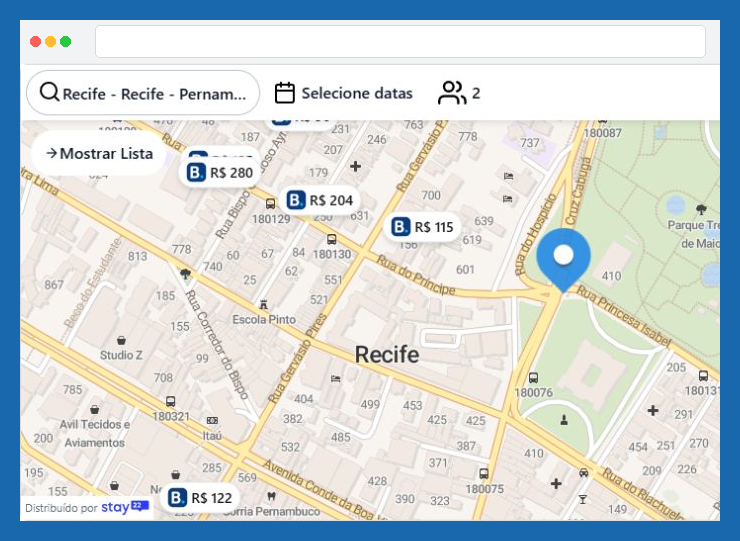Click the Itaú bank icon
Viewport: 740px width, 541px height.
coord(212,420)
